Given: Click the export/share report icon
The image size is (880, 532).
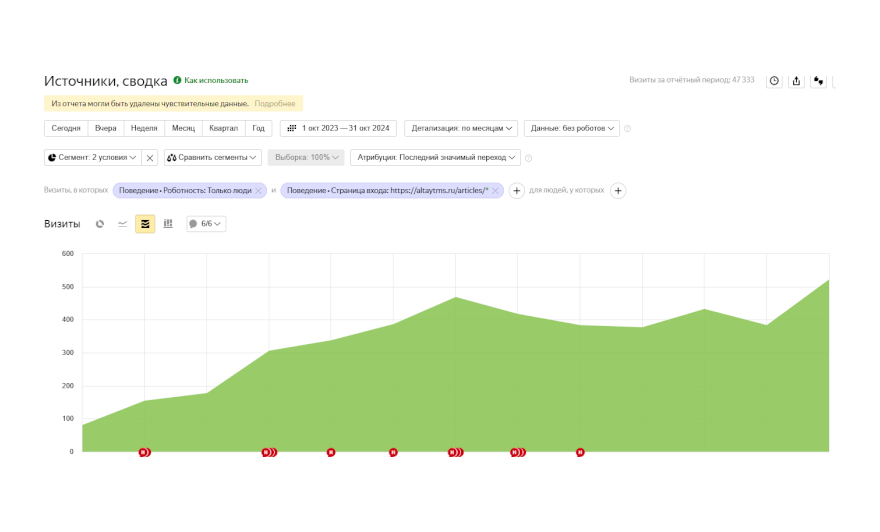Looking at the screenshot, I should tap(796, 81).
